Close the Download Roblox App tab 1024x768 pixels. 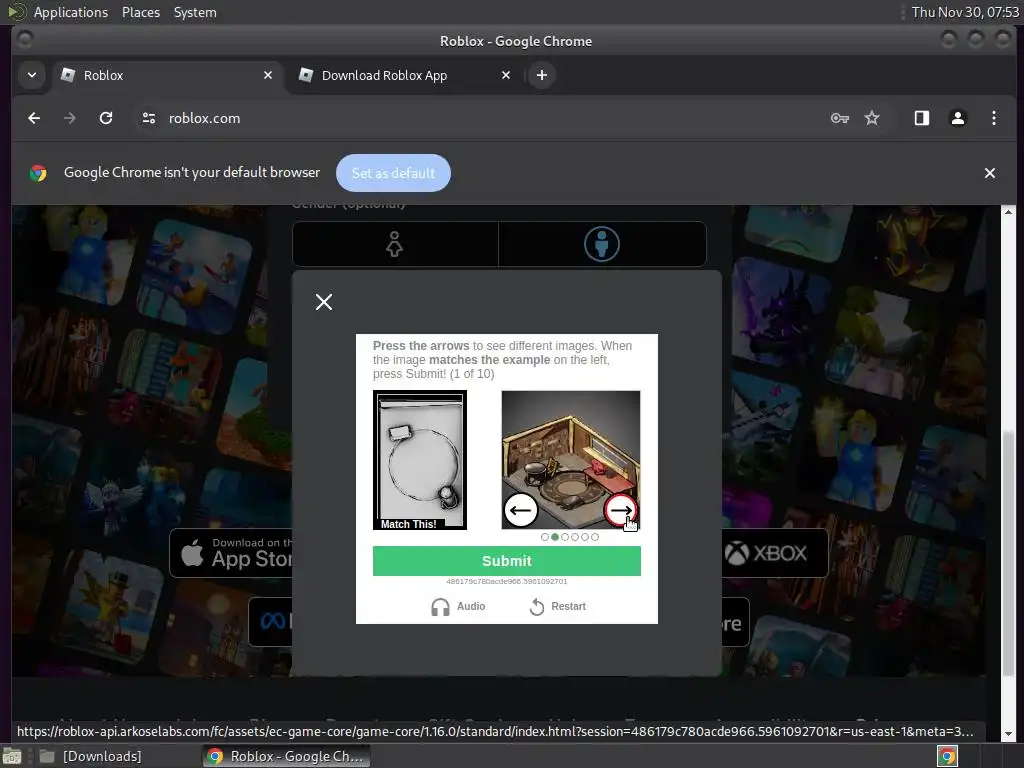(x=505, y=75)
